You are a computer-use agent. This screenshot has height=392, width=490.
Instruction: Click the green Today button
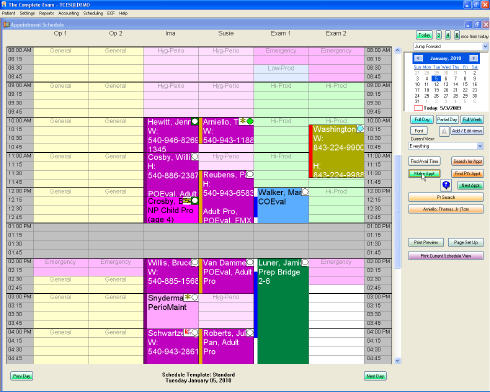tap(424, 35)
